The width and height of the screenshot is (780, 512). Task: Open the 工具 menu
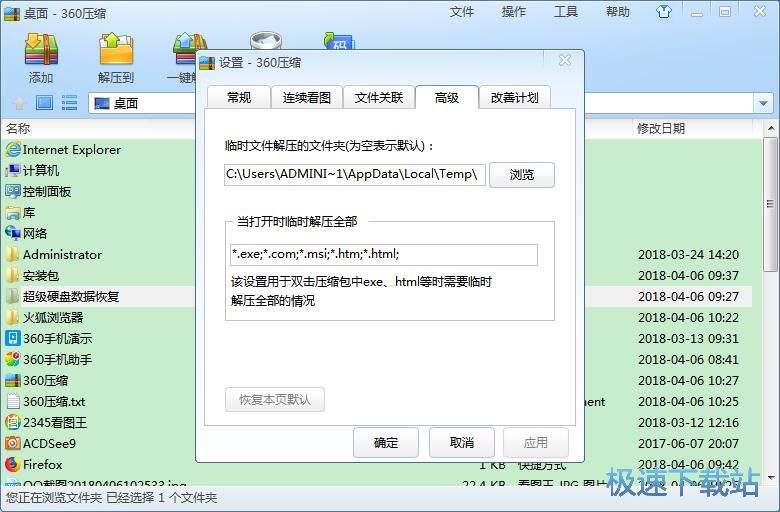566,12
